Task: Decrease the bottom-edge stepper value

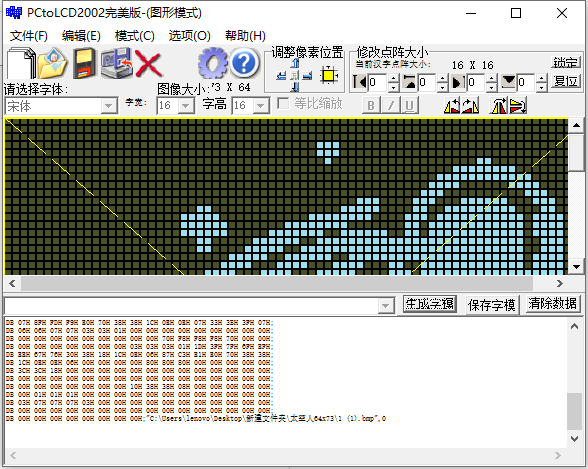Action: [x=541, y=87]
